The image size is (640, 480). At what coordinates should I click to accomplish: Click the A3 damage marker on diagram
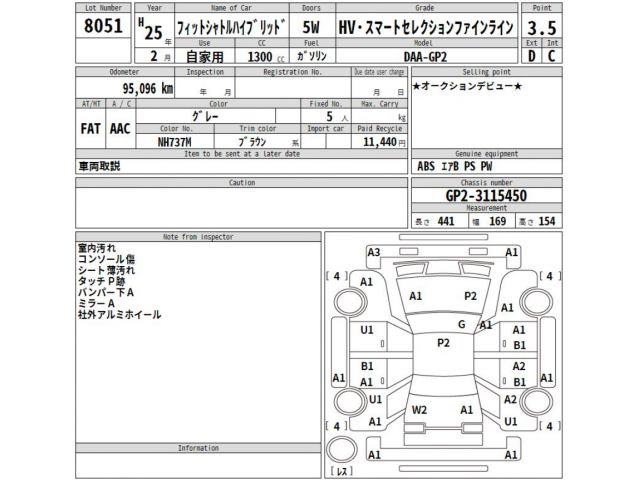coord(374,253)
